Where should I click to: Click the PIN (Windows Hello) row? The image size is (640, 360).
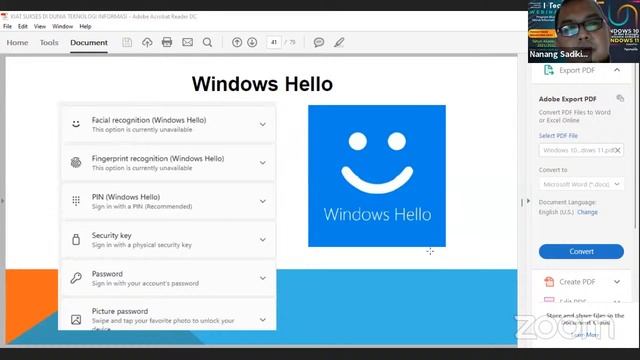click(169, 201)
